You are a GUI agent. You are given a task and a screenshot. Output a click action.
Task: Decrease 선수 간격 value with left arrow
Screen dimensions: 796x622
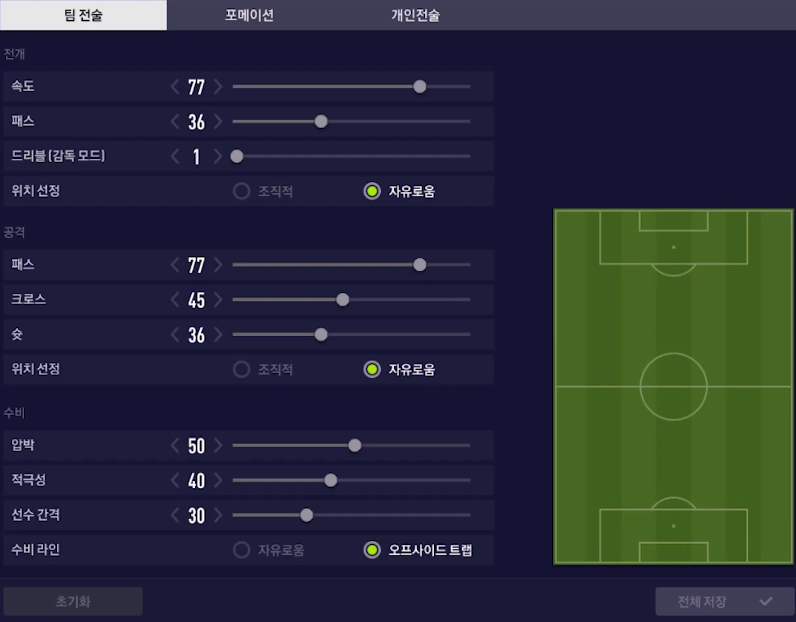pos(175,515)
